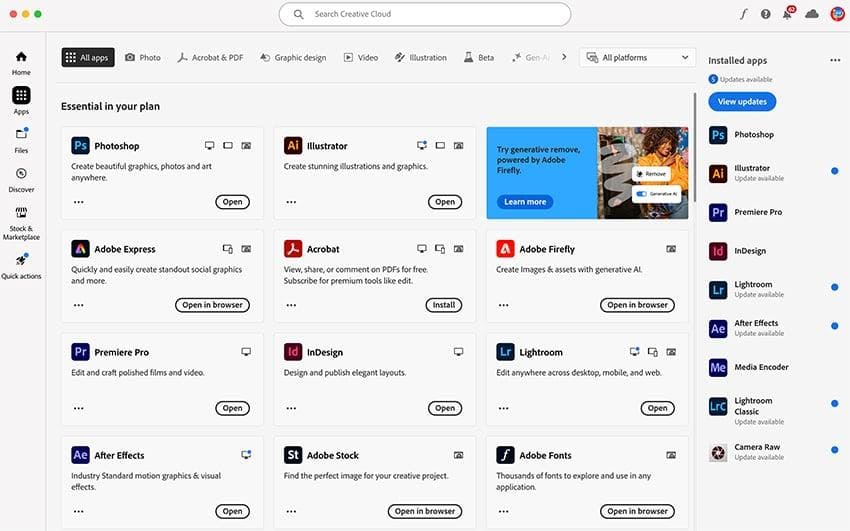
Task: Click the Premiere Pro icon in Installed apps
Action: click(718, 212)
